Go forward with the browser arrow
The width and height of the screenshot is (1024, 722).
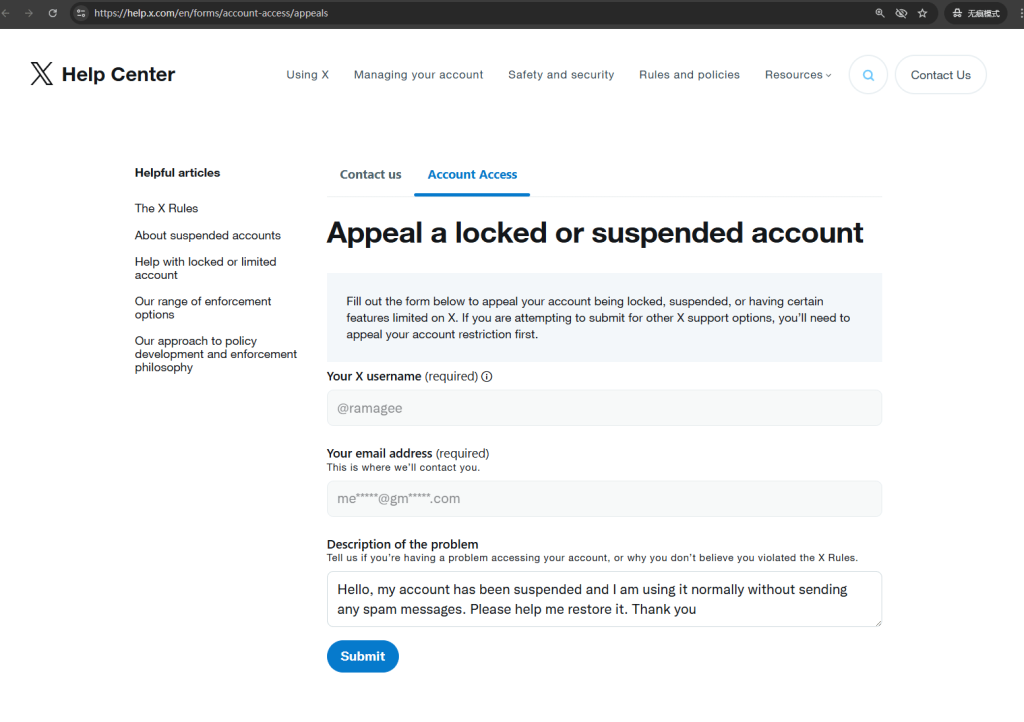click(x=29, y=13)
